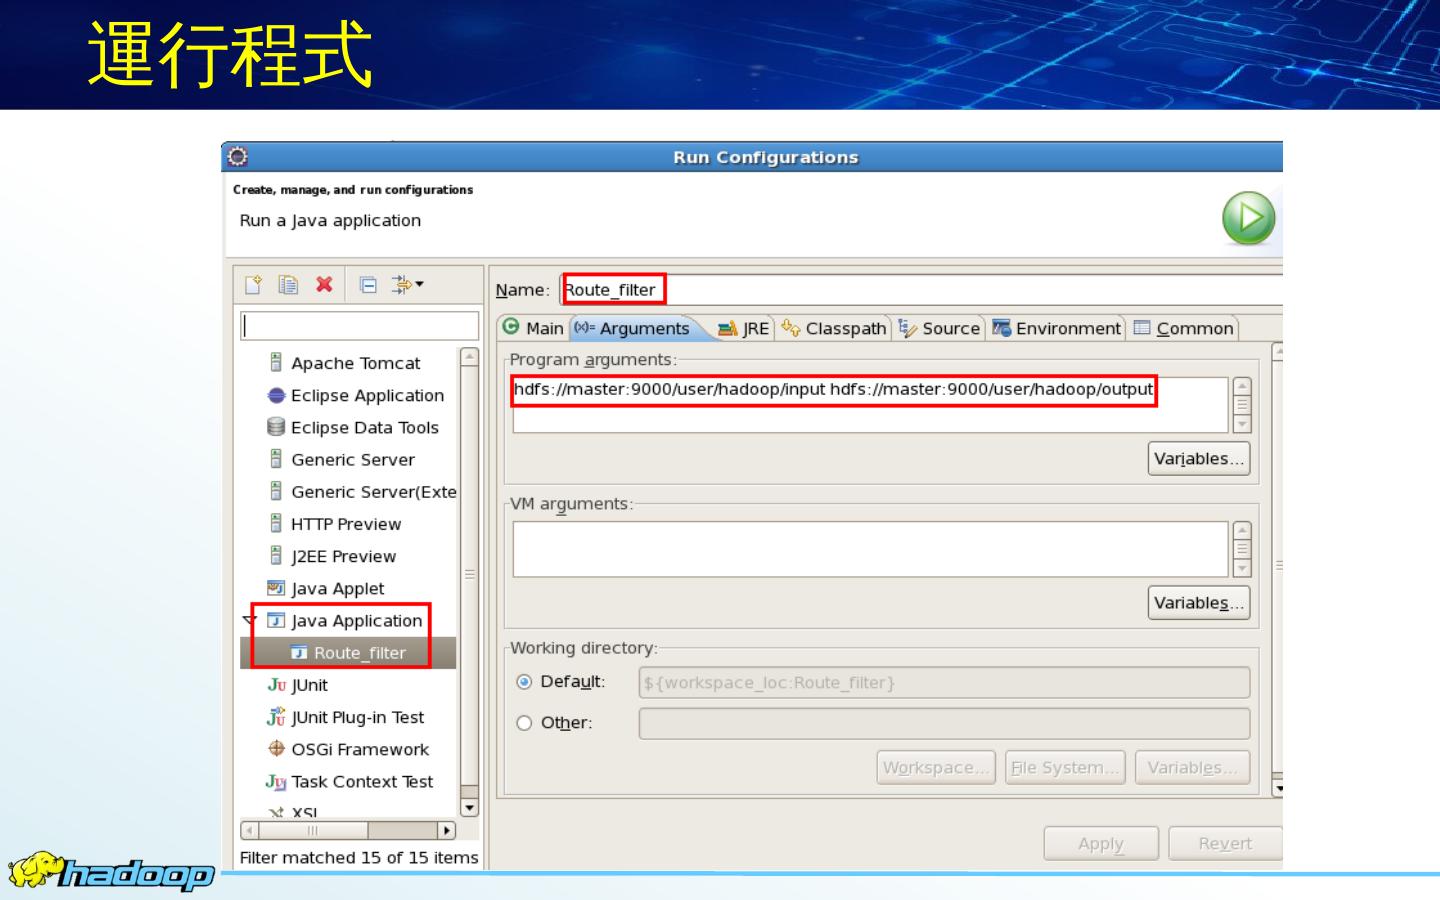Image resolution: width=1440 pixels, height=900 pixels.
Task: Click the HTTP Preview icon
Action: pyautogui.click(x=276, y=523)
